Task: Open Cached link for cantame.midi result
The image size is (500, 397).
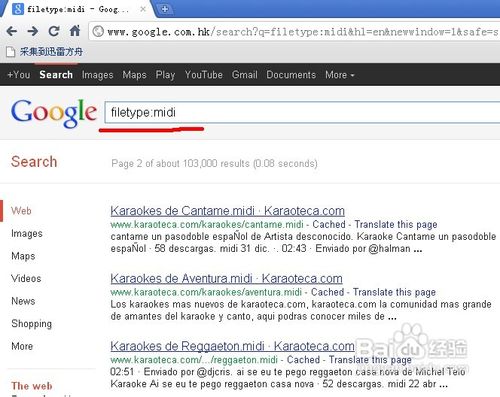Action: coord(329,224)
